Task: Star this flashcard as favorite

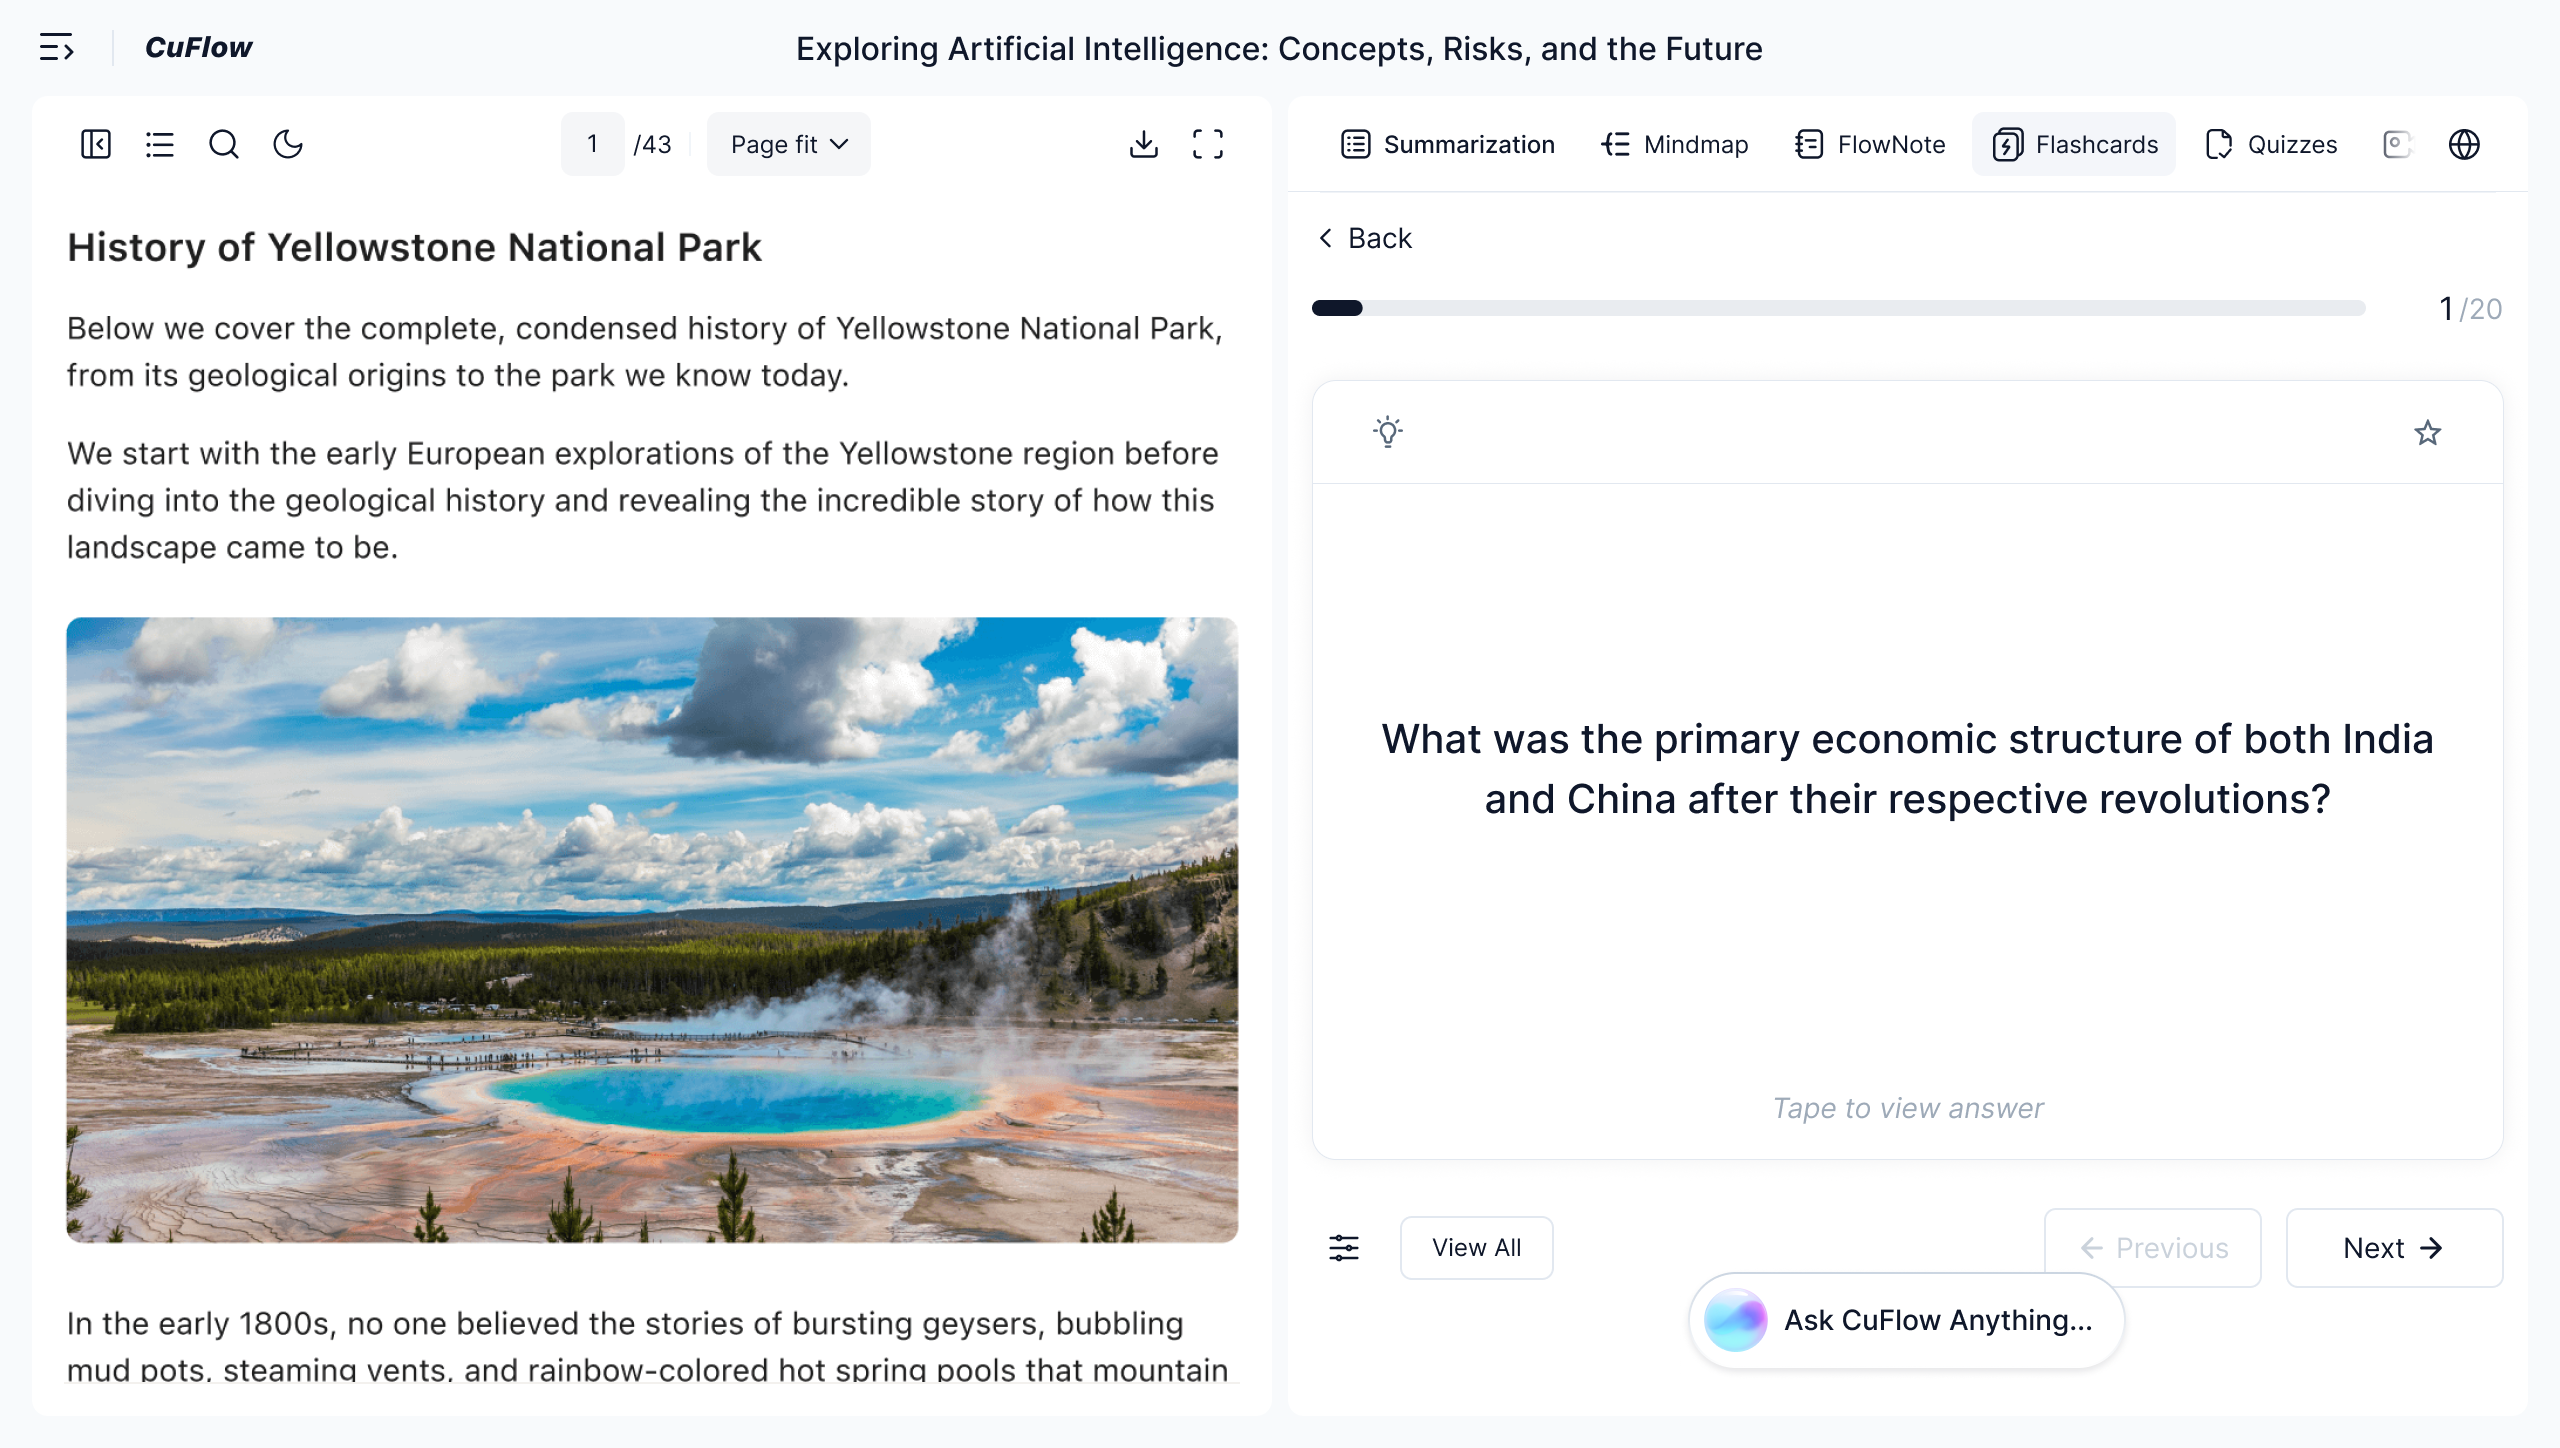Action: click(2427, 432)
